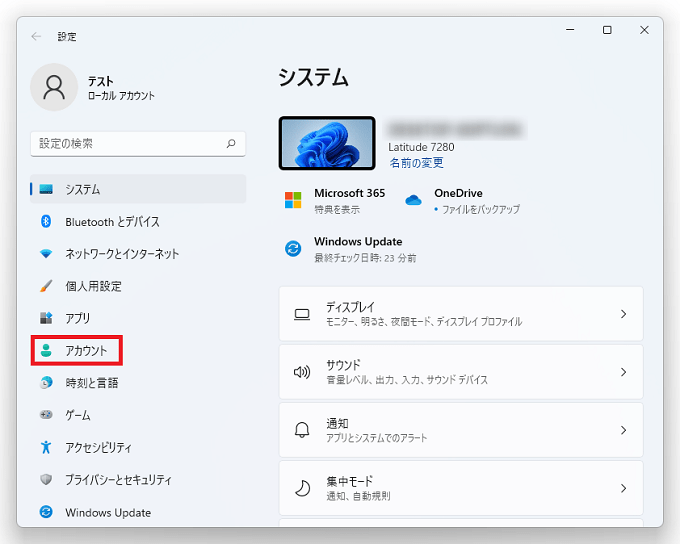Click the 設定の検索 search field

coord(138,144)
